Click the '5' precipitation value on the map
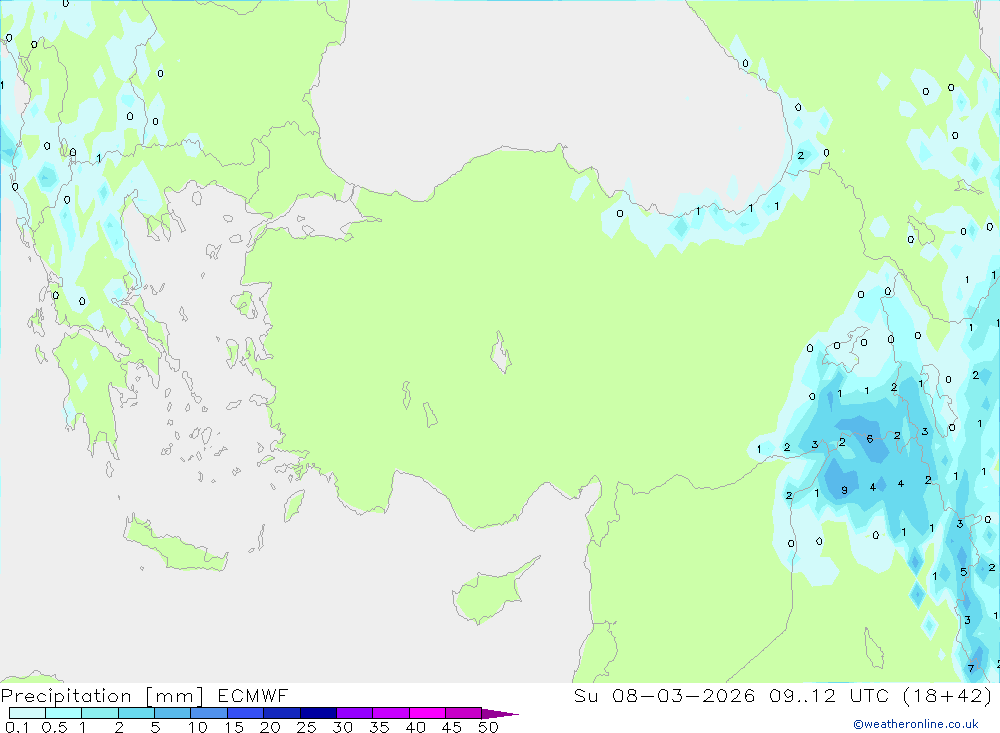The height and width of the screenshot is (733, 1000). tap(964, 572)
